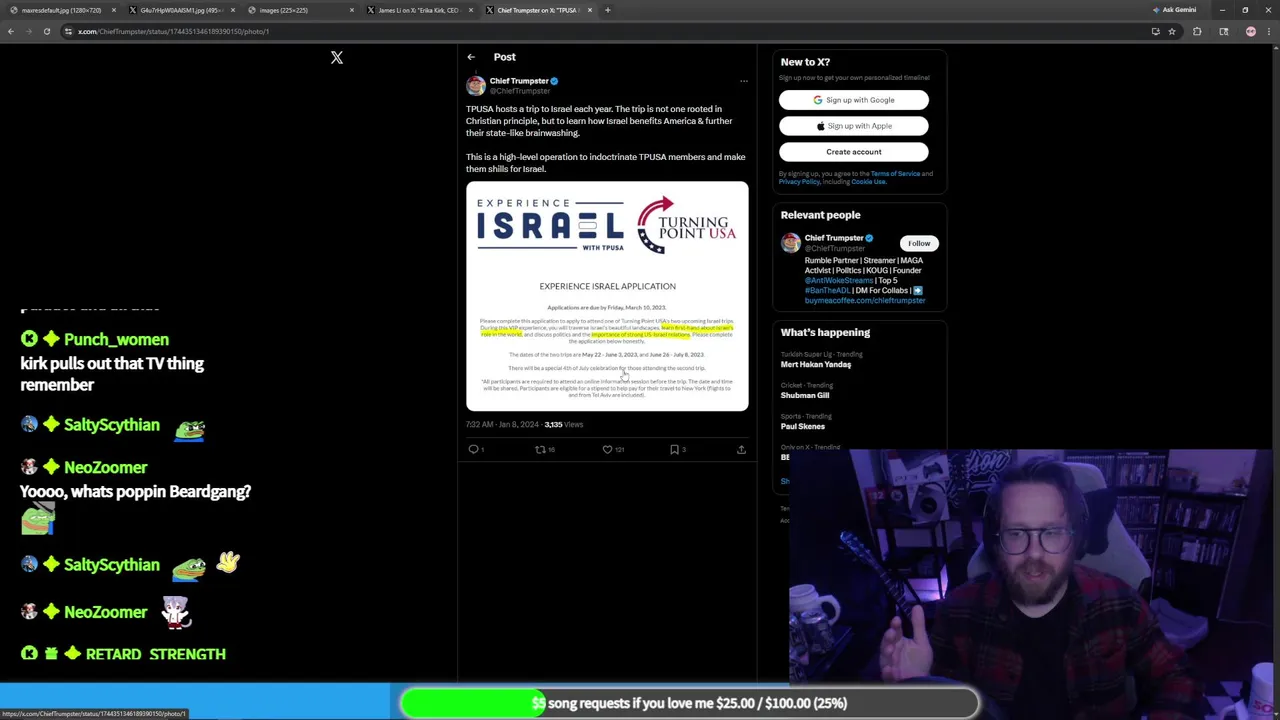
Task: Click the browser back arrow
Action: tap(11, 31)
